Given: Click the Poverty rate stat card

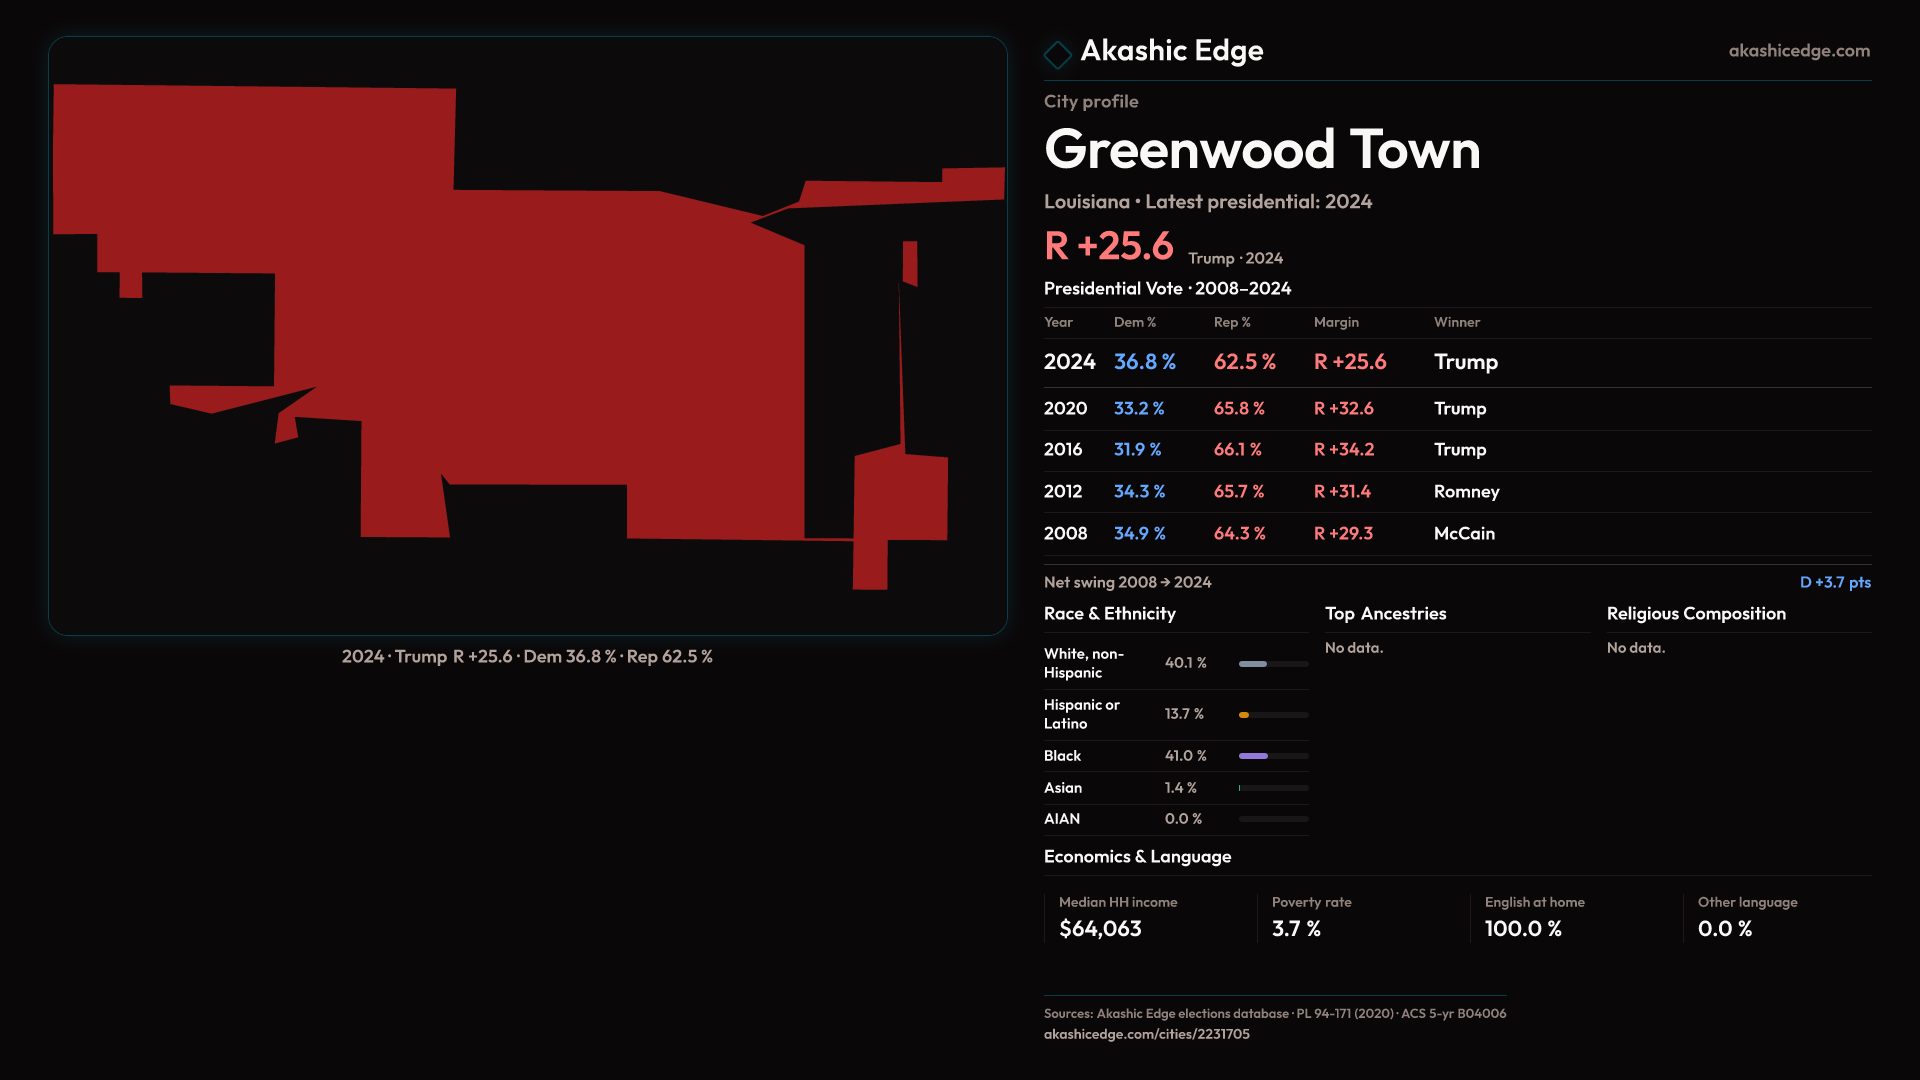Looking at the screenshot, I should pyautogui.click(x=1310, y=917).
